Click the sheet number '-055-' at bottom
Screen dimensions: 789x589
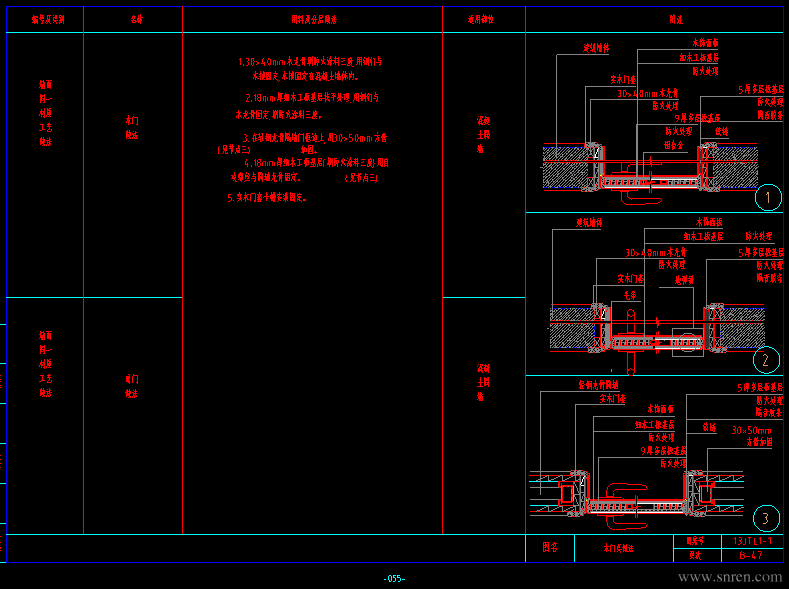[x=394, y=578]
